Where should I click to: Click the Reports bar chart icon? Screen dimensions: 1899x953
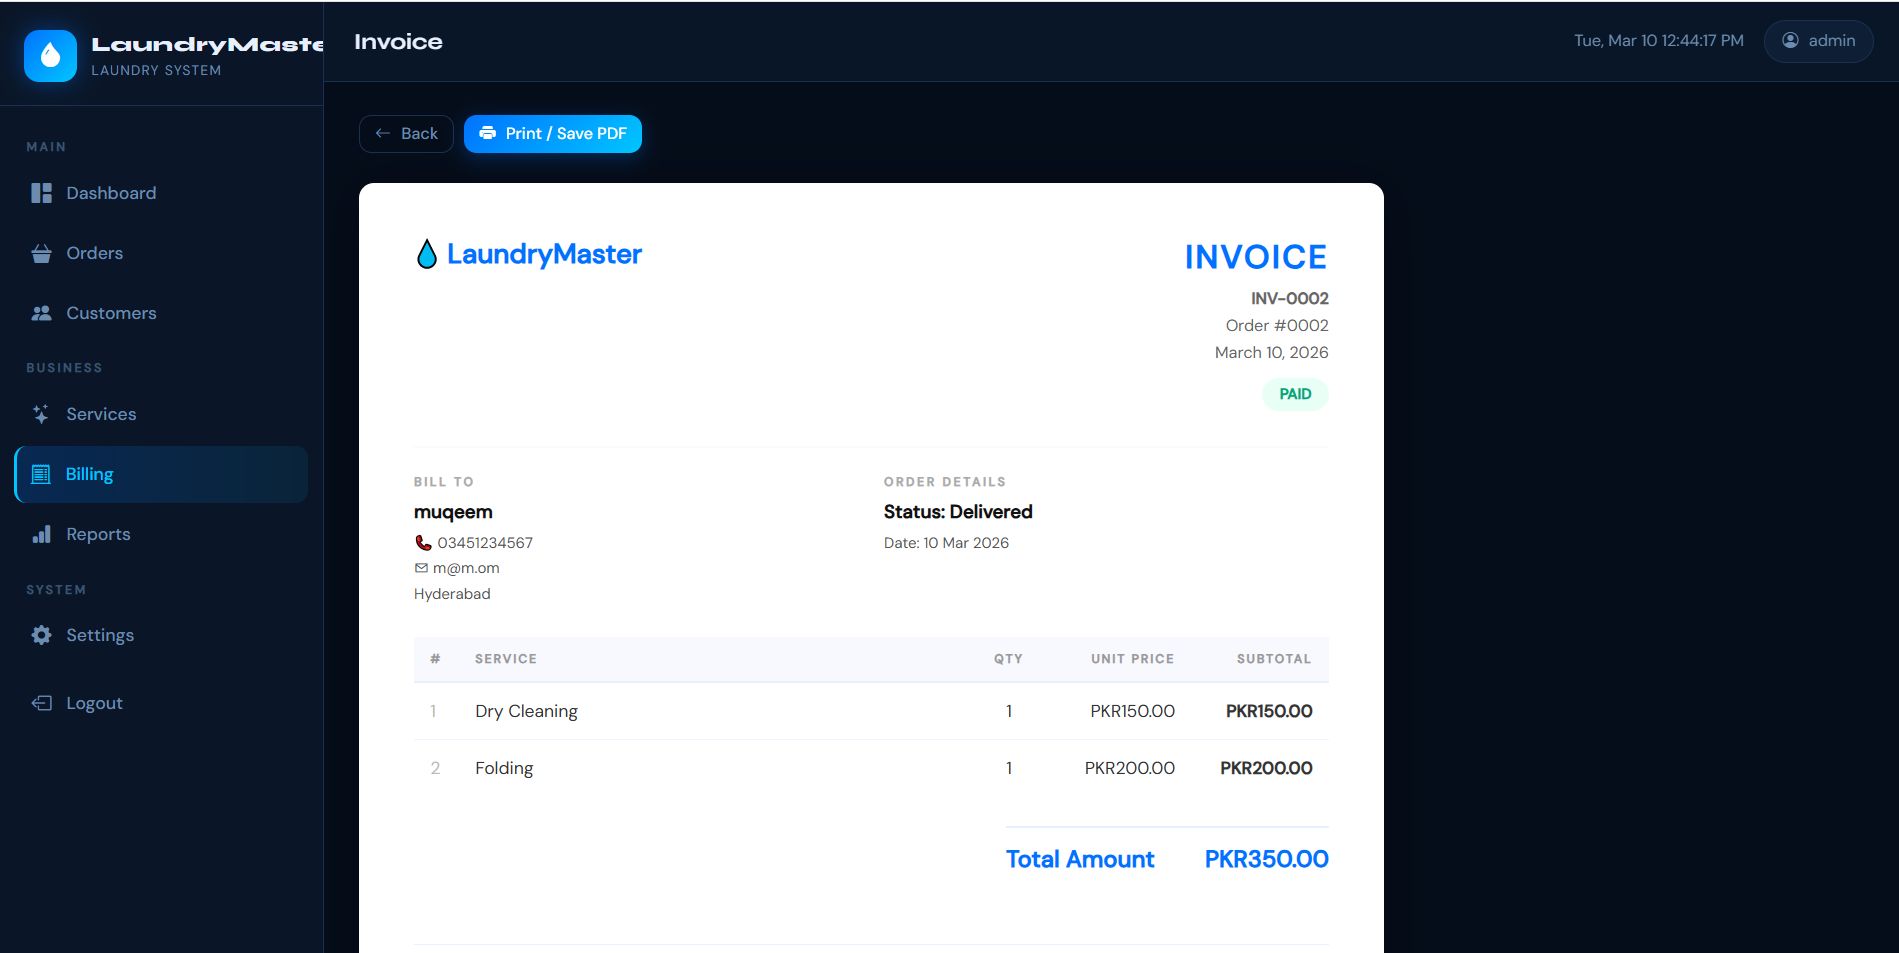click(41, 534)
